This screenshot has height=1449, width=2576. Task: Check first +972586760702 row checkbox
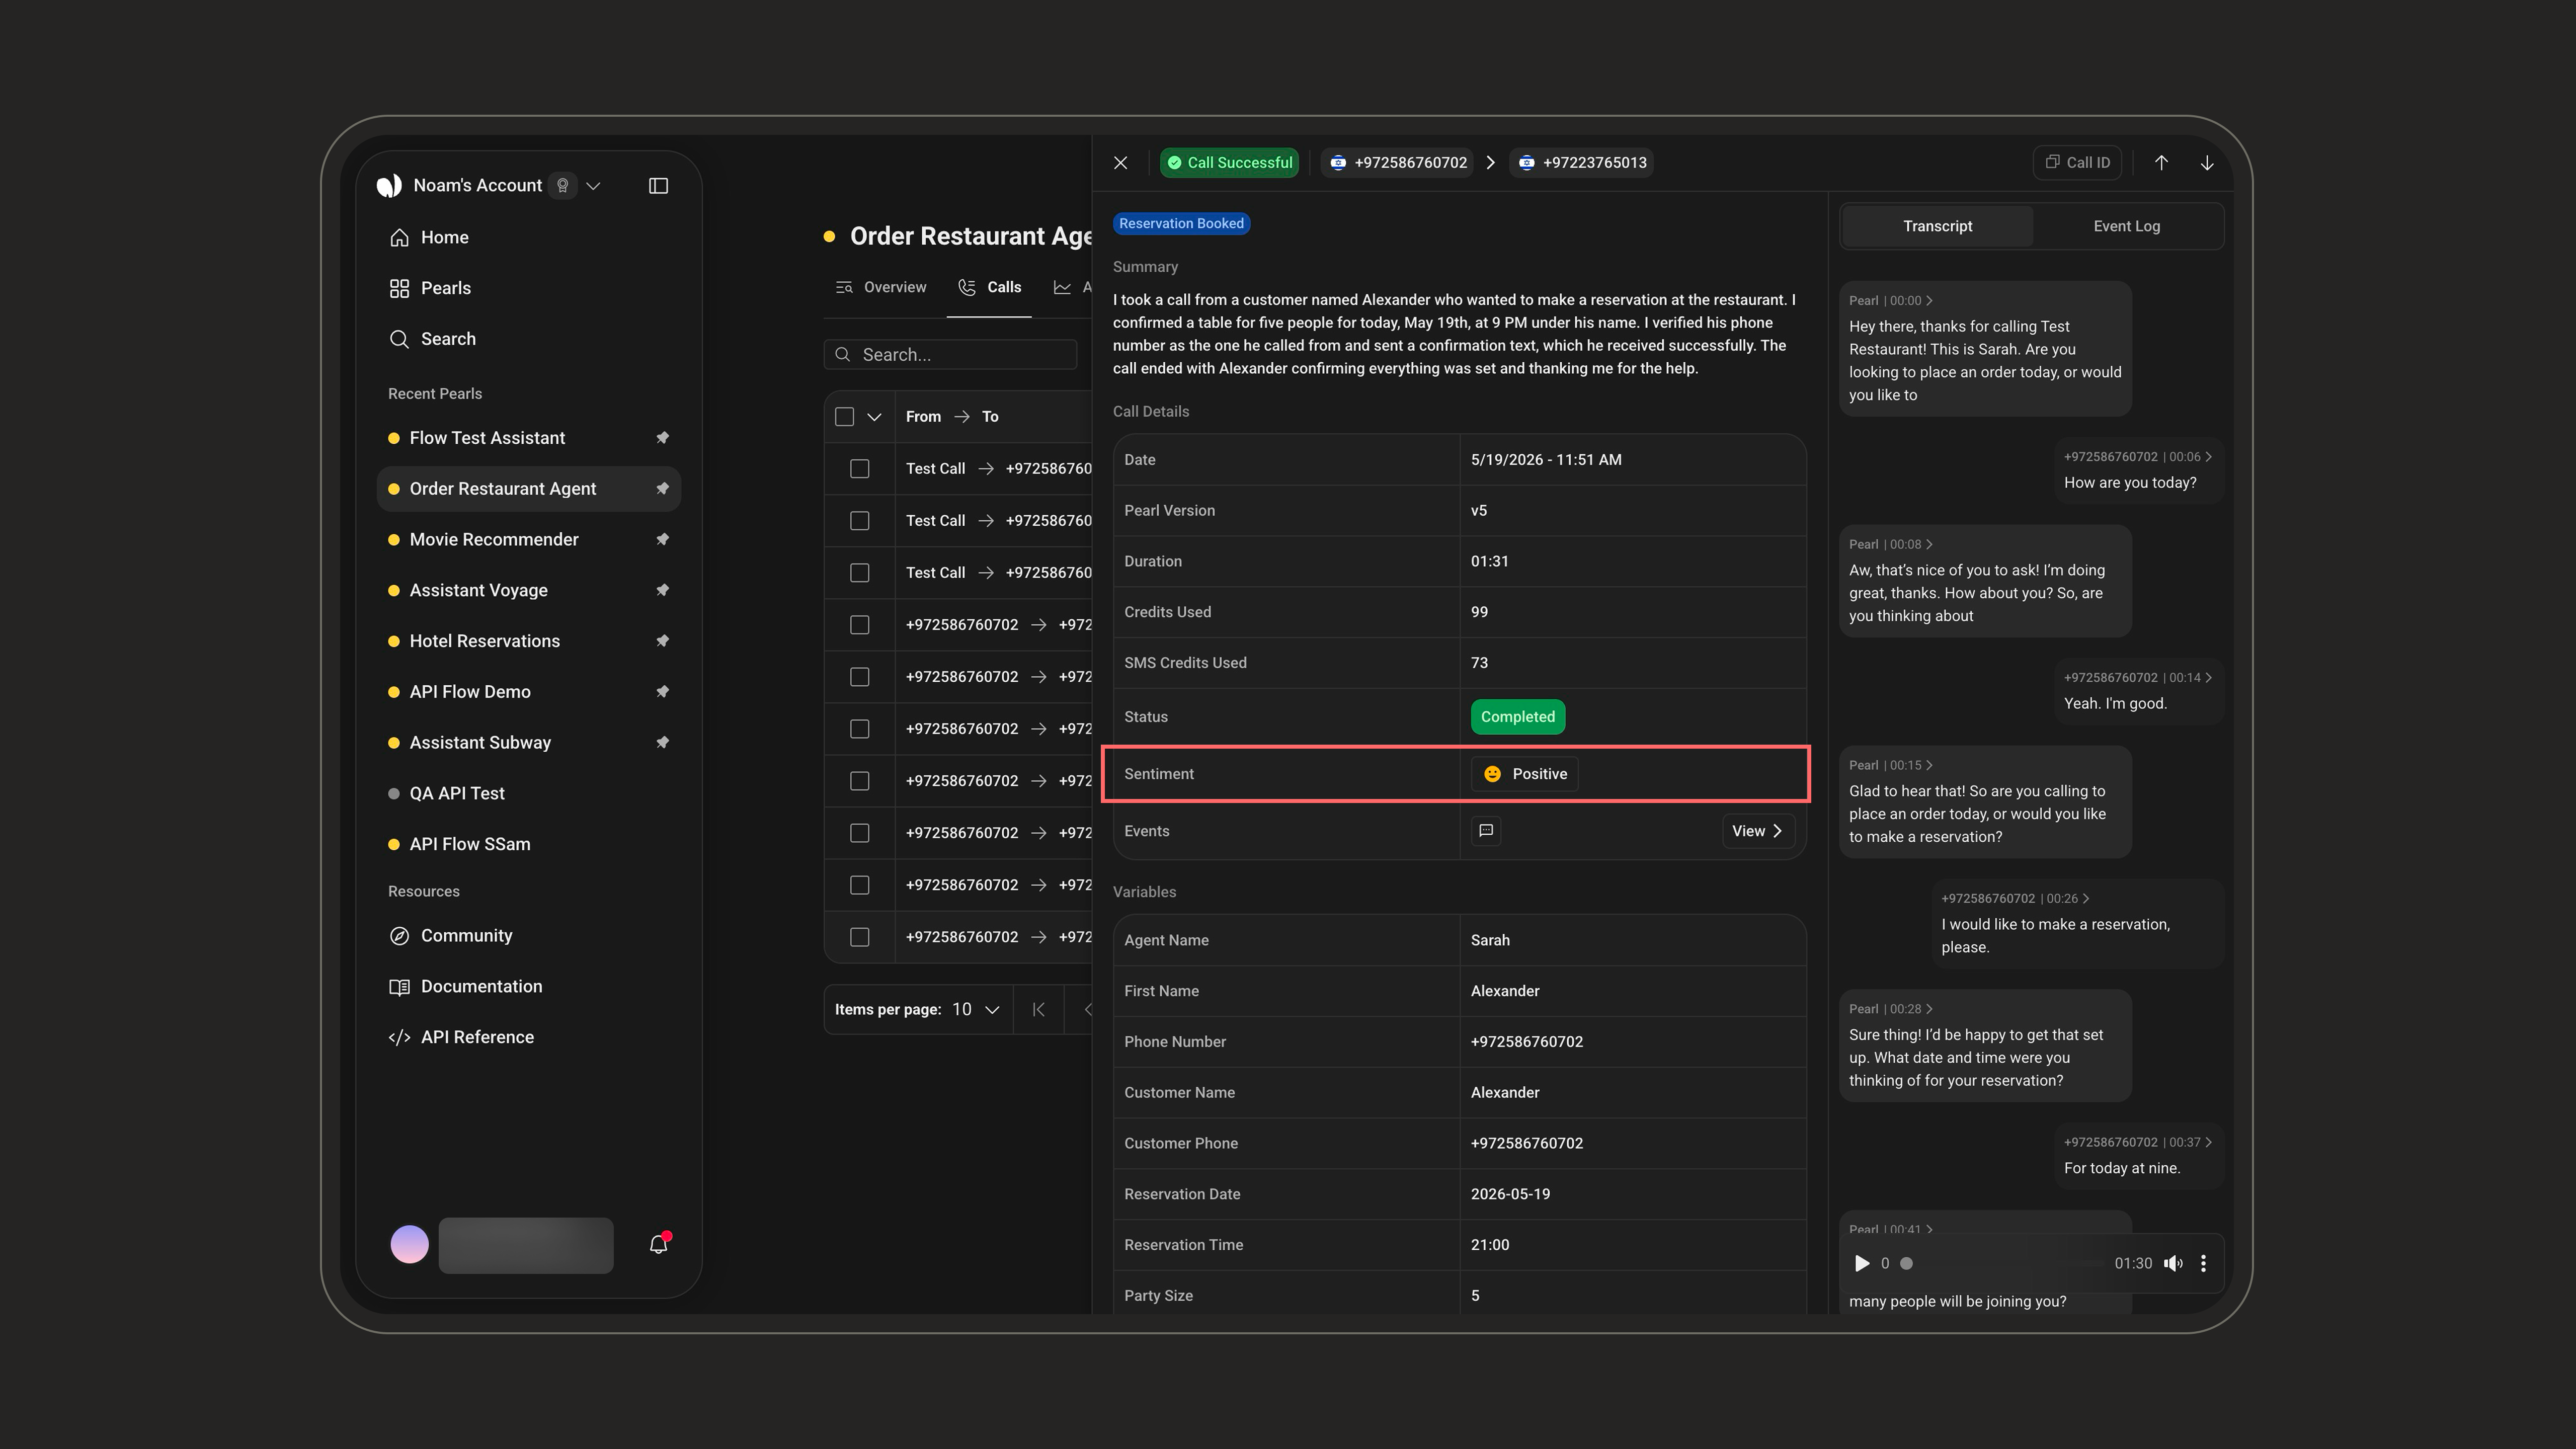click(860, 625)
